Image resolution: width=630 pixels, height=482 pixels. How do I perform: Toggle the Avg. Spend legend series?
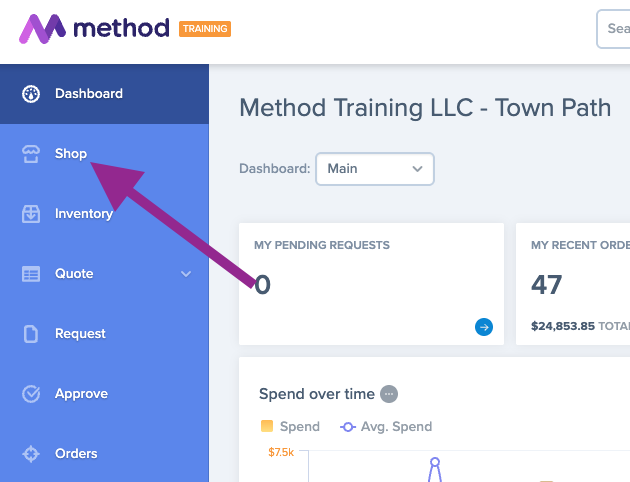pyautogui.click(x=386, y=426)
